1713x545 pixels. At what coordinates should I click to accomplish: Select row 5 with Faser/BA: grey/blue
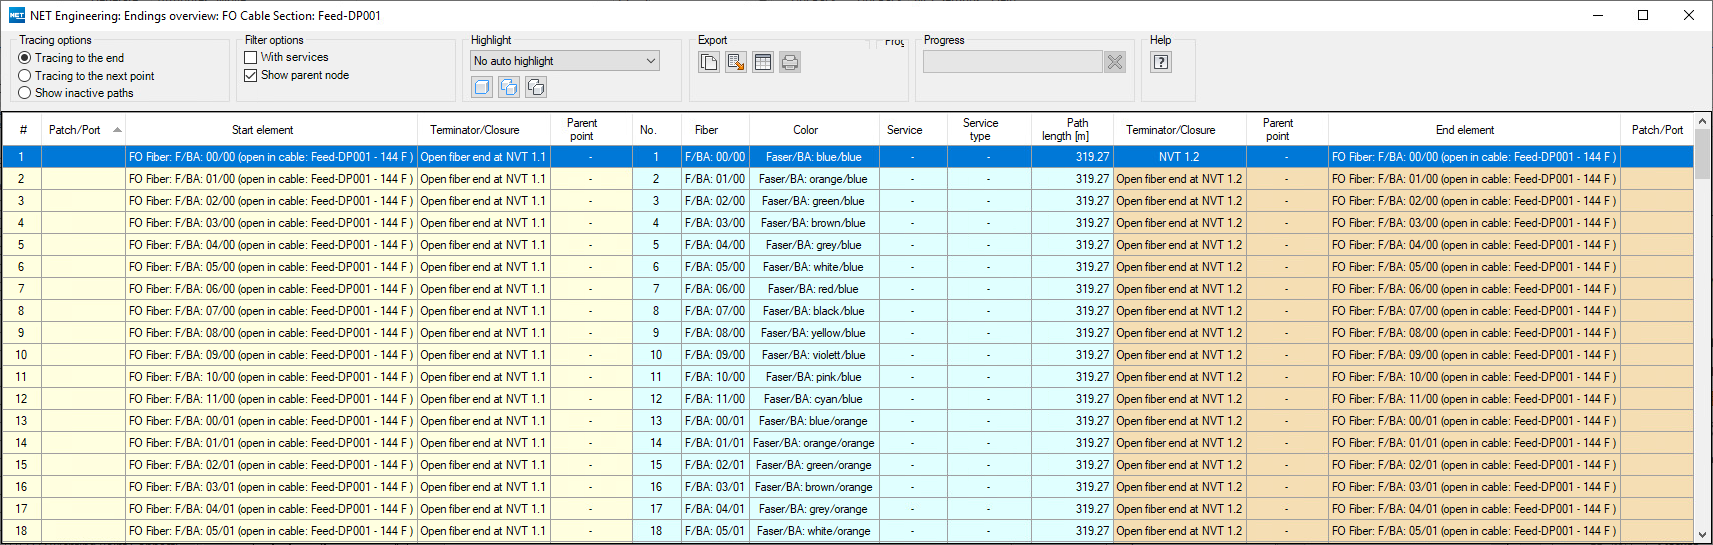813,245
